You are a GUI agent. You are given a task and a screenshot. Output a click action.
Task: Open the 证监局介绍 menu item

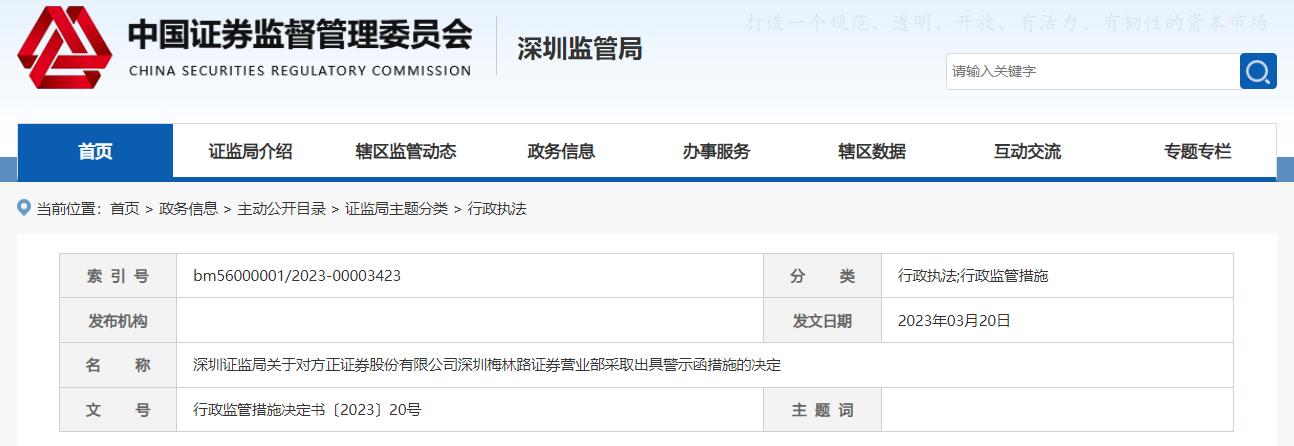250,152
